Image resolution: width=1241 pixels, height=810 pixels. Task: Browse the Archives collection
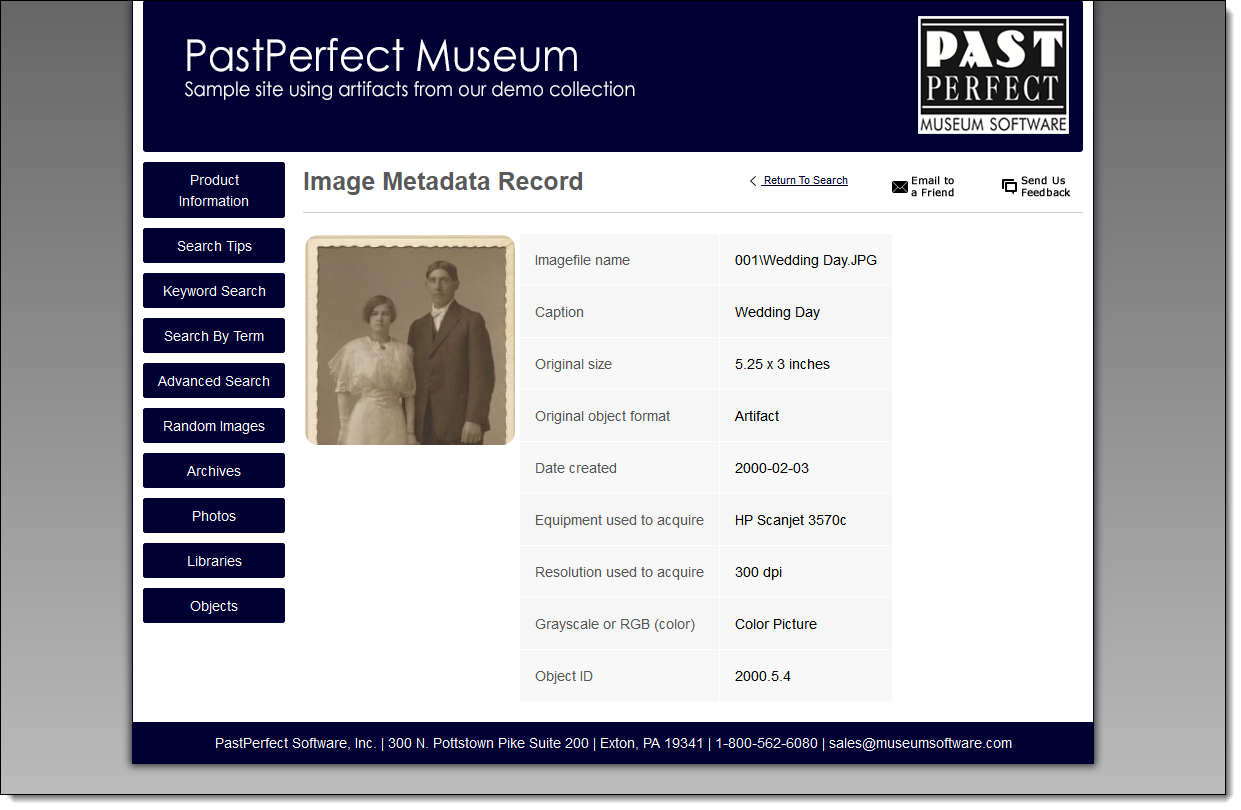click(x=213, y=470)
